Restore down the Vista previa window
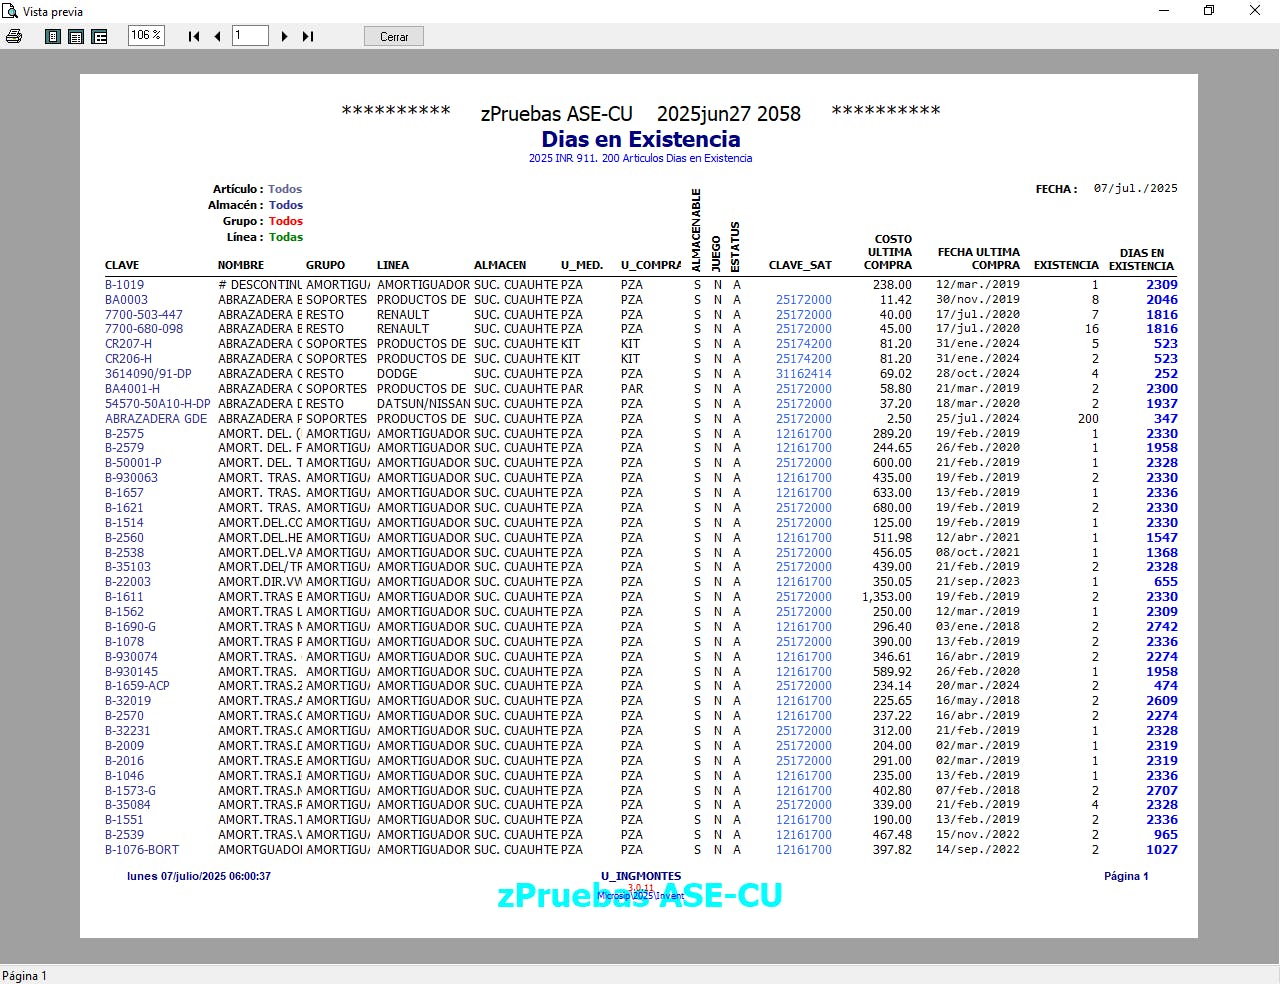This screenshot has height=984, width=1280. pos(1209,11)
